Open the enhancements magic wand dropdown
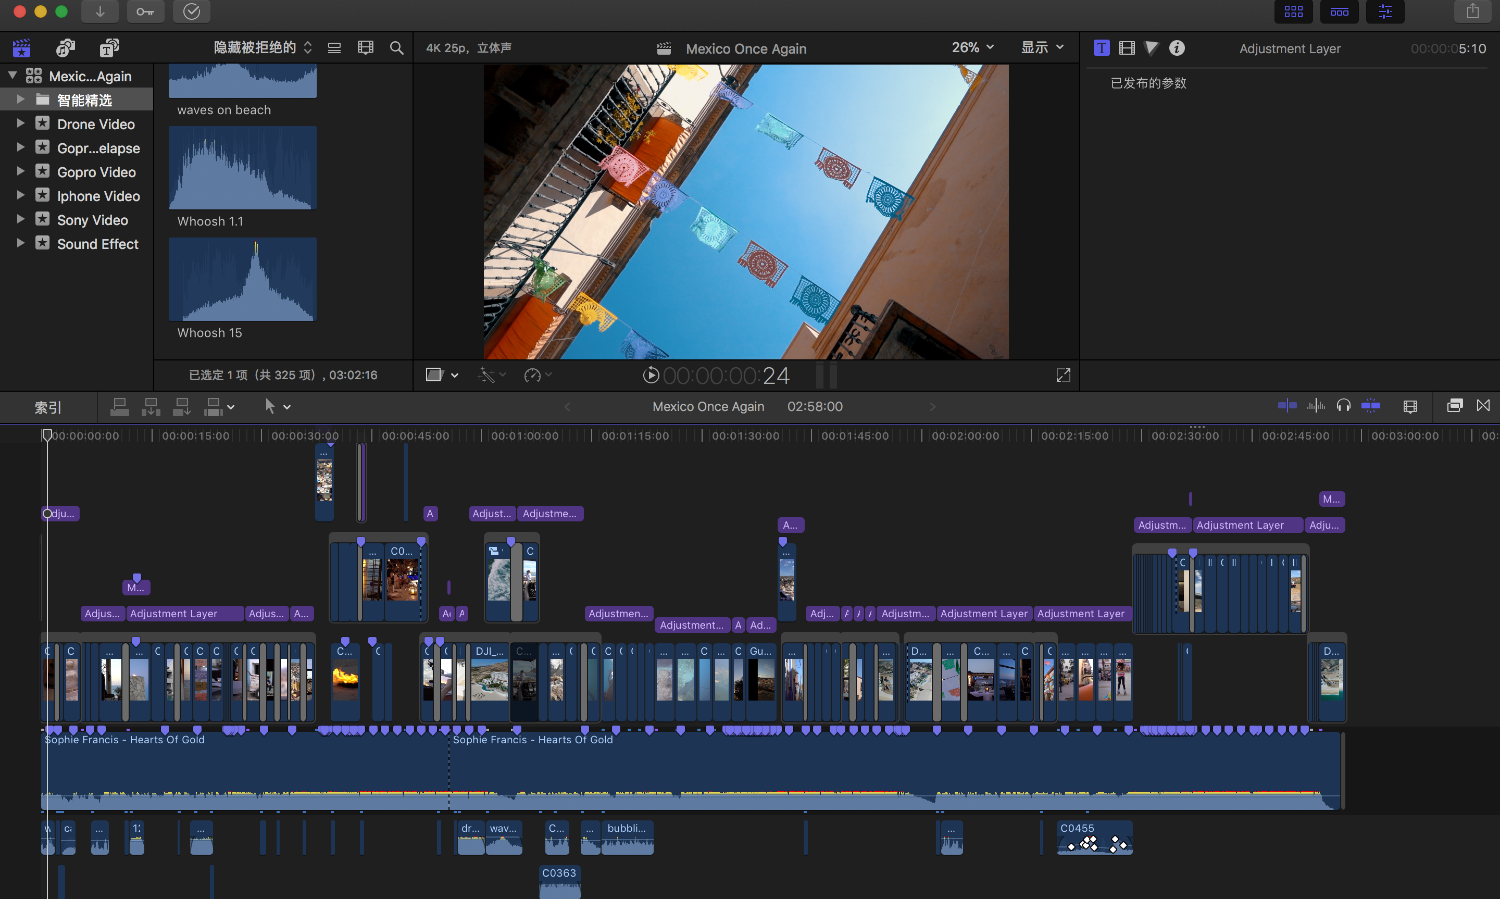The height and width of the screenshot is (899, 1500). click(x=493, y=375)
